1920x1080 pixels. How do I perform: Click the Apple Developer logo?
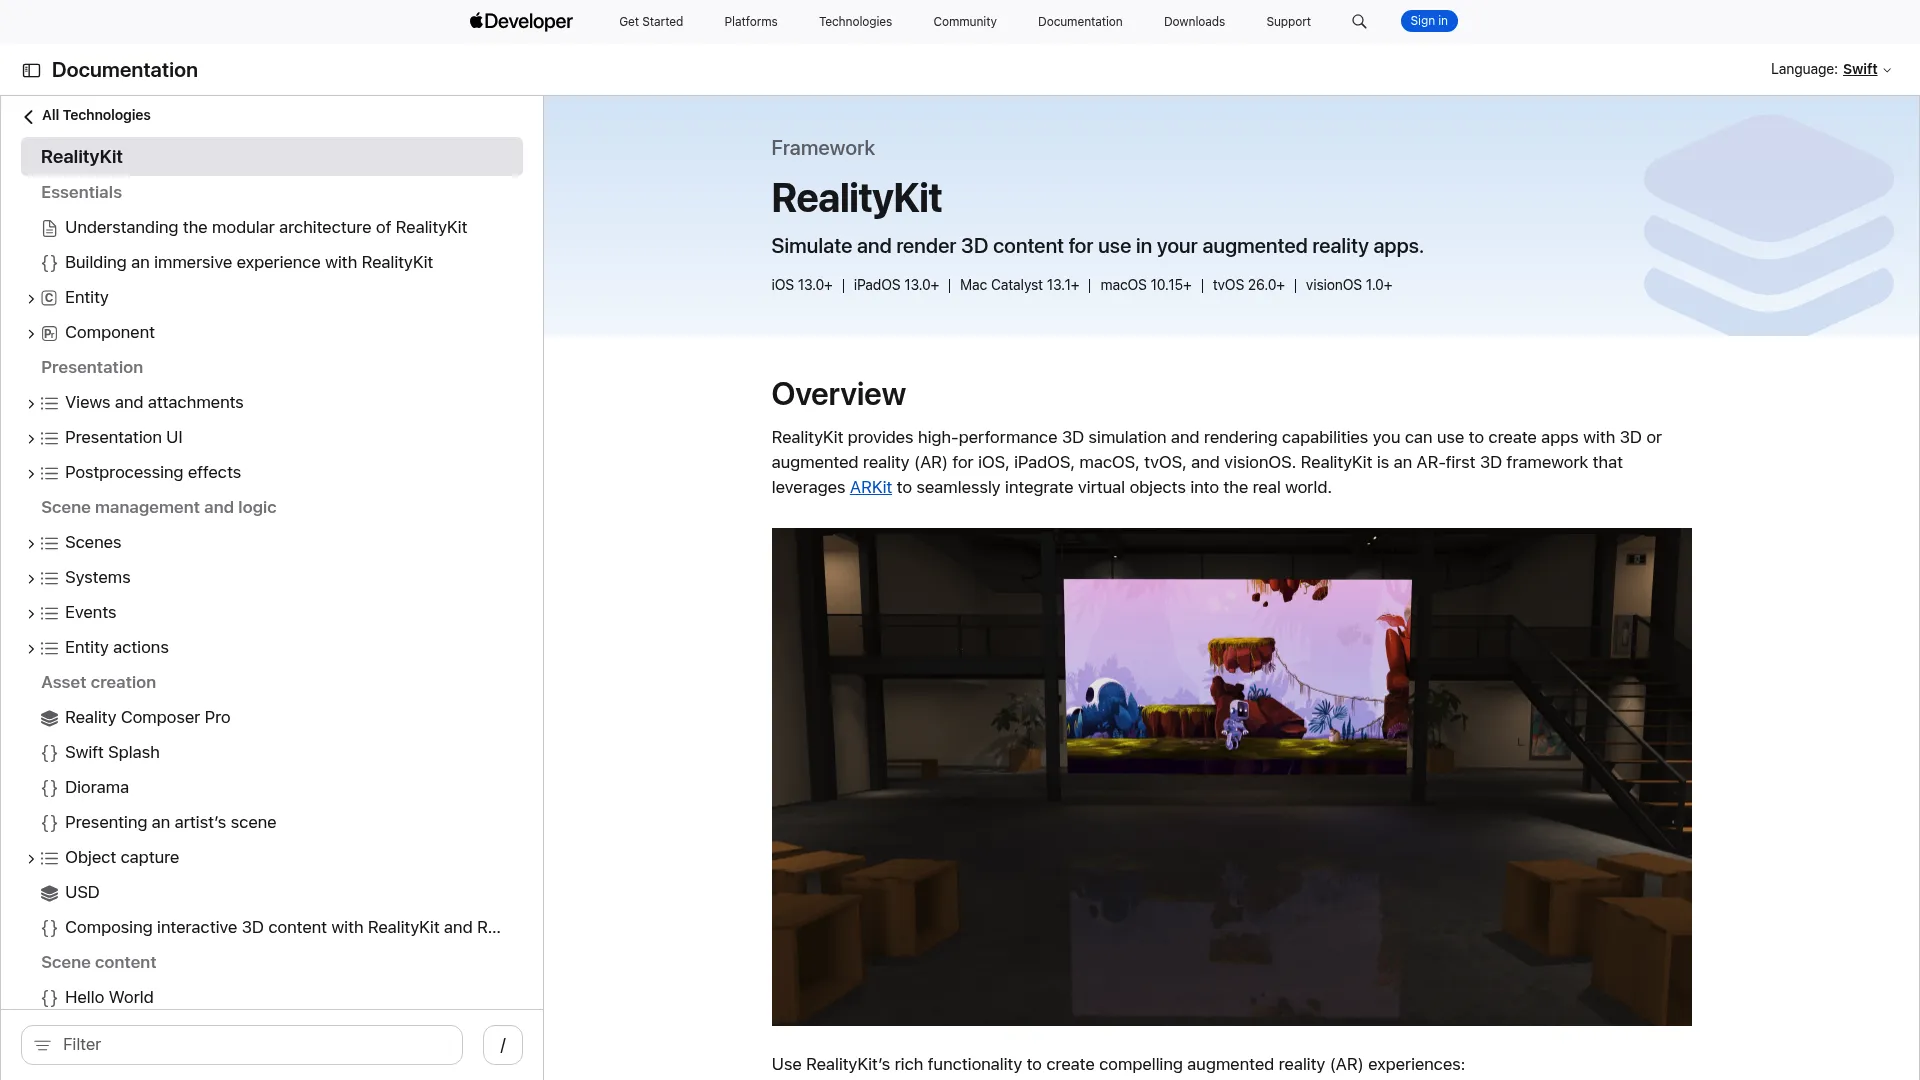click(x=521, y=21)
